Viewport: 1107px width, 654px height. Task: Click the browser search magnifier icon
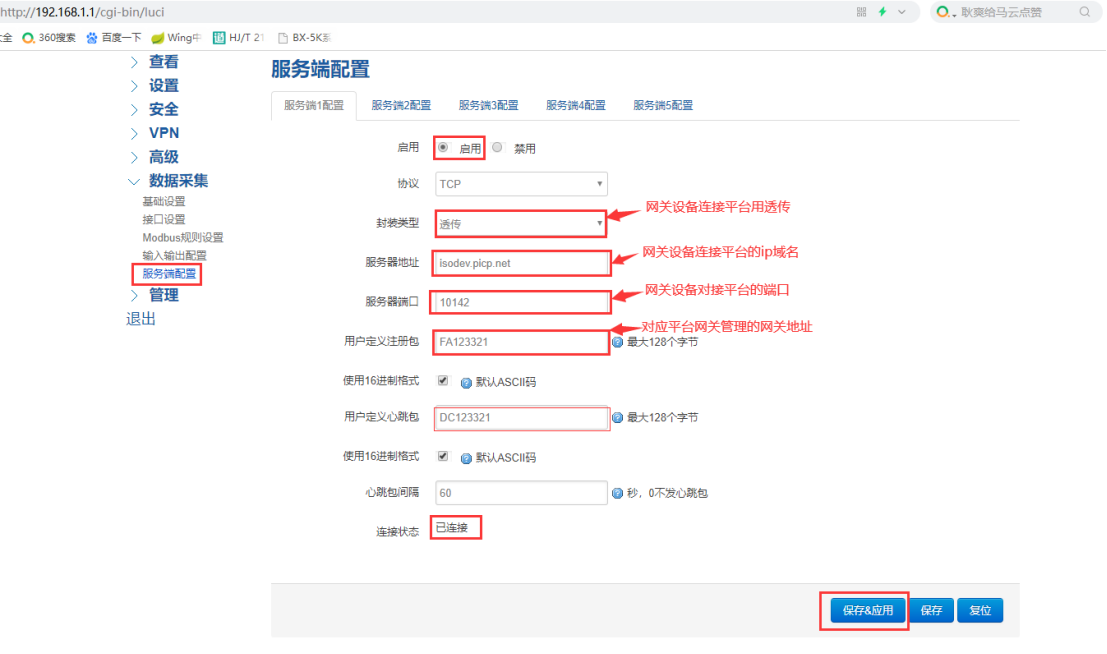pyautogui.click(x=1085, y=12)
